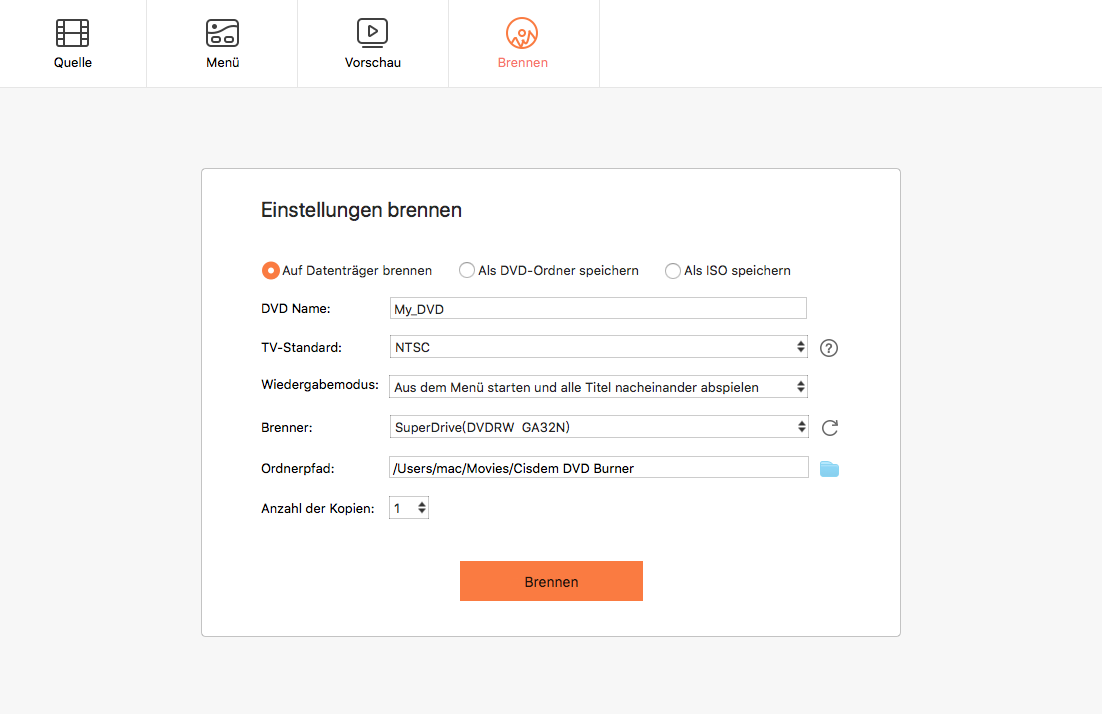This screenshot has width=1102, height=714.
Task: Click the DVD Name input field
Action: [598, 309]
